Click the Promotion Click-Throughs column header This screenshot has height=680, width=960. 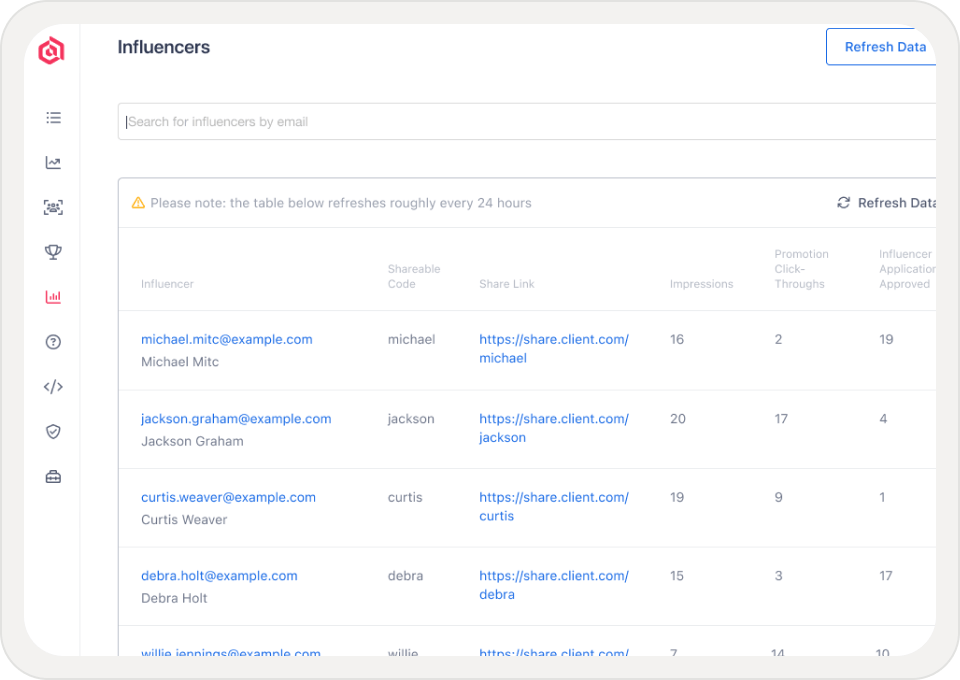point(801,269)
